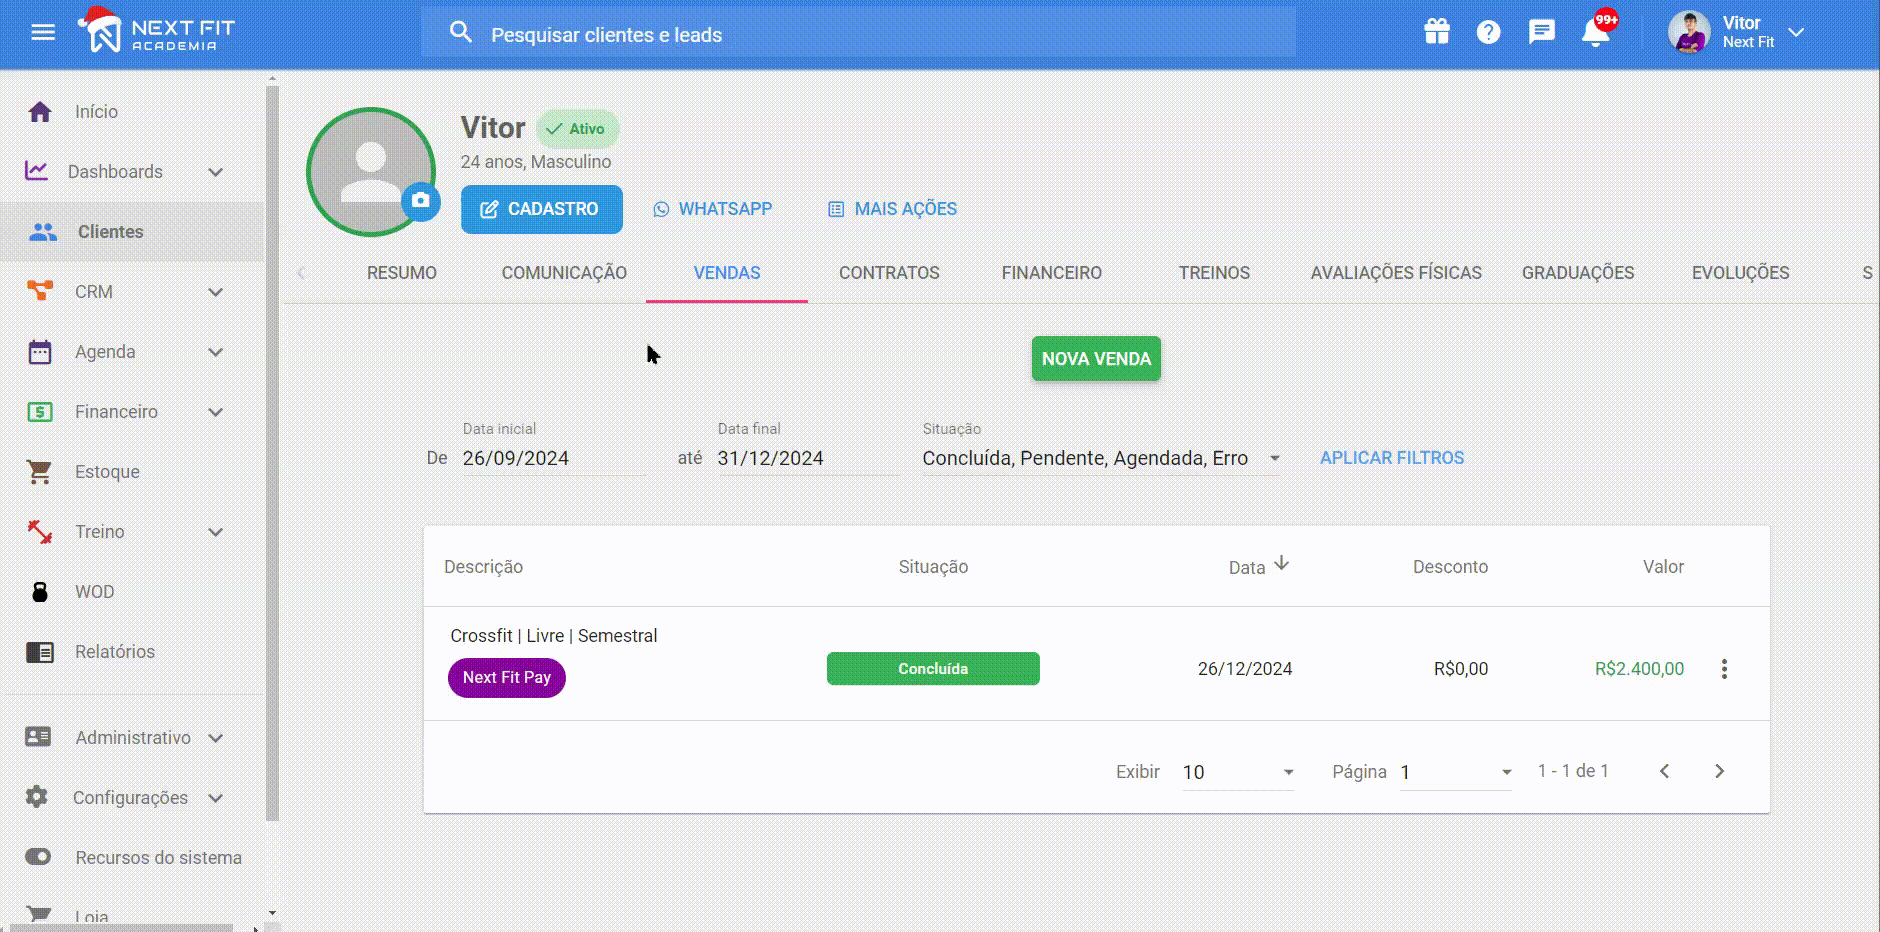Viewport: 1880px width, 932px height.
Task: Open the chat messages icon
Action: pos(1542,32)
